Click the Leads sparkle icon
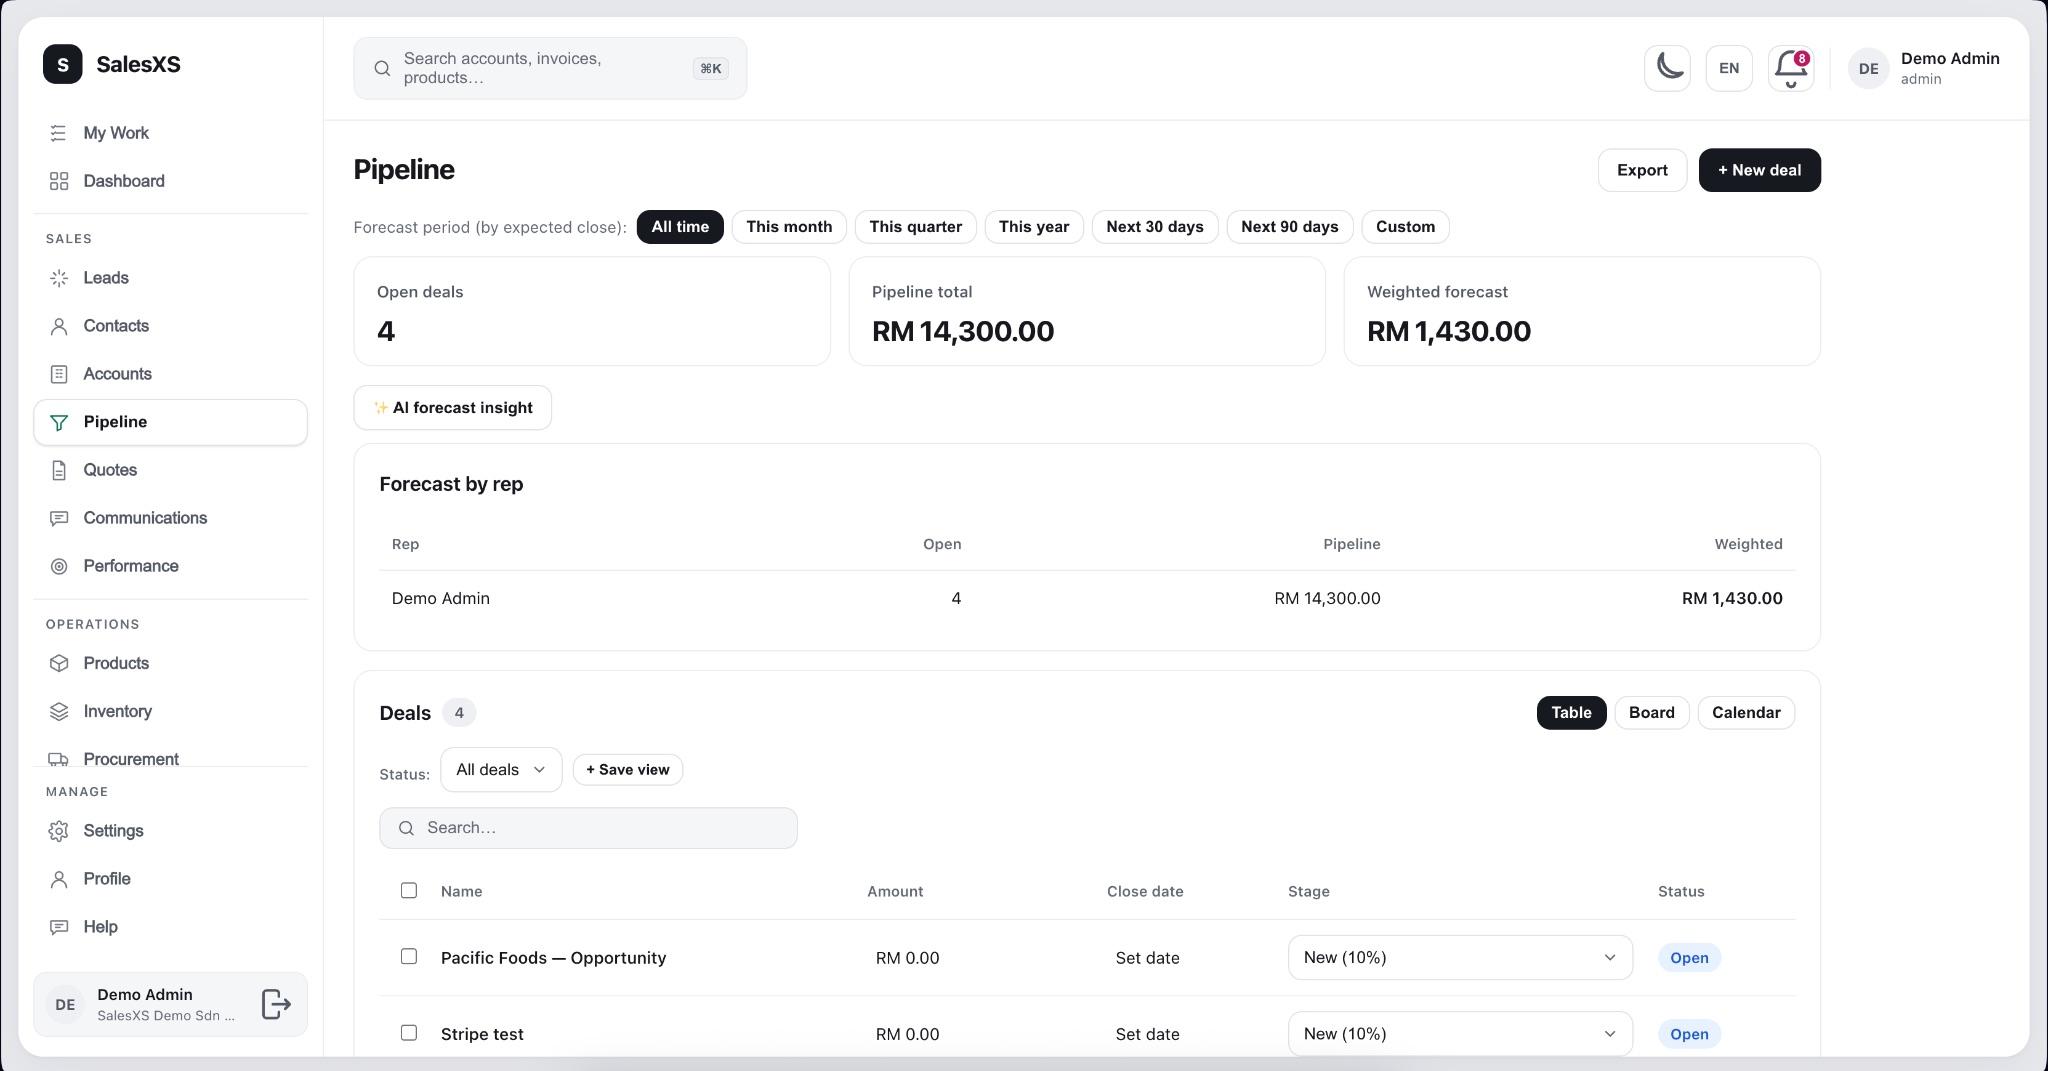 [x=59, y=278]
